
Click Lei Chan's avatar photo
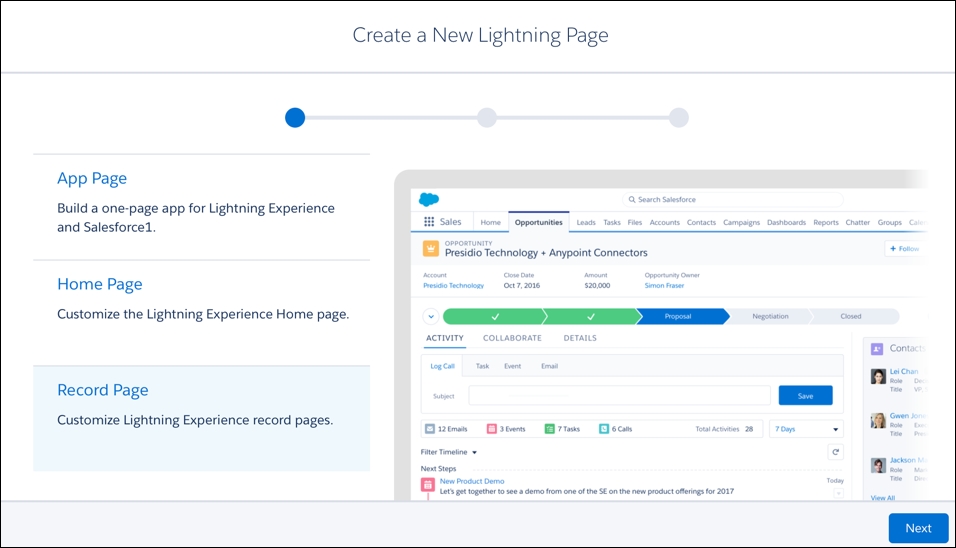click(878, 376)
